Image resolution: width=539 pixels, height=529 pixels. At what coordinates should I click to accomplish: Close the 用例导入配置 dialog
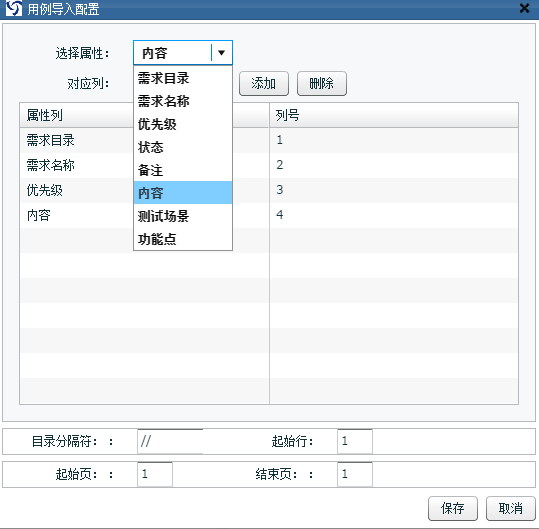tap(524, 8)
